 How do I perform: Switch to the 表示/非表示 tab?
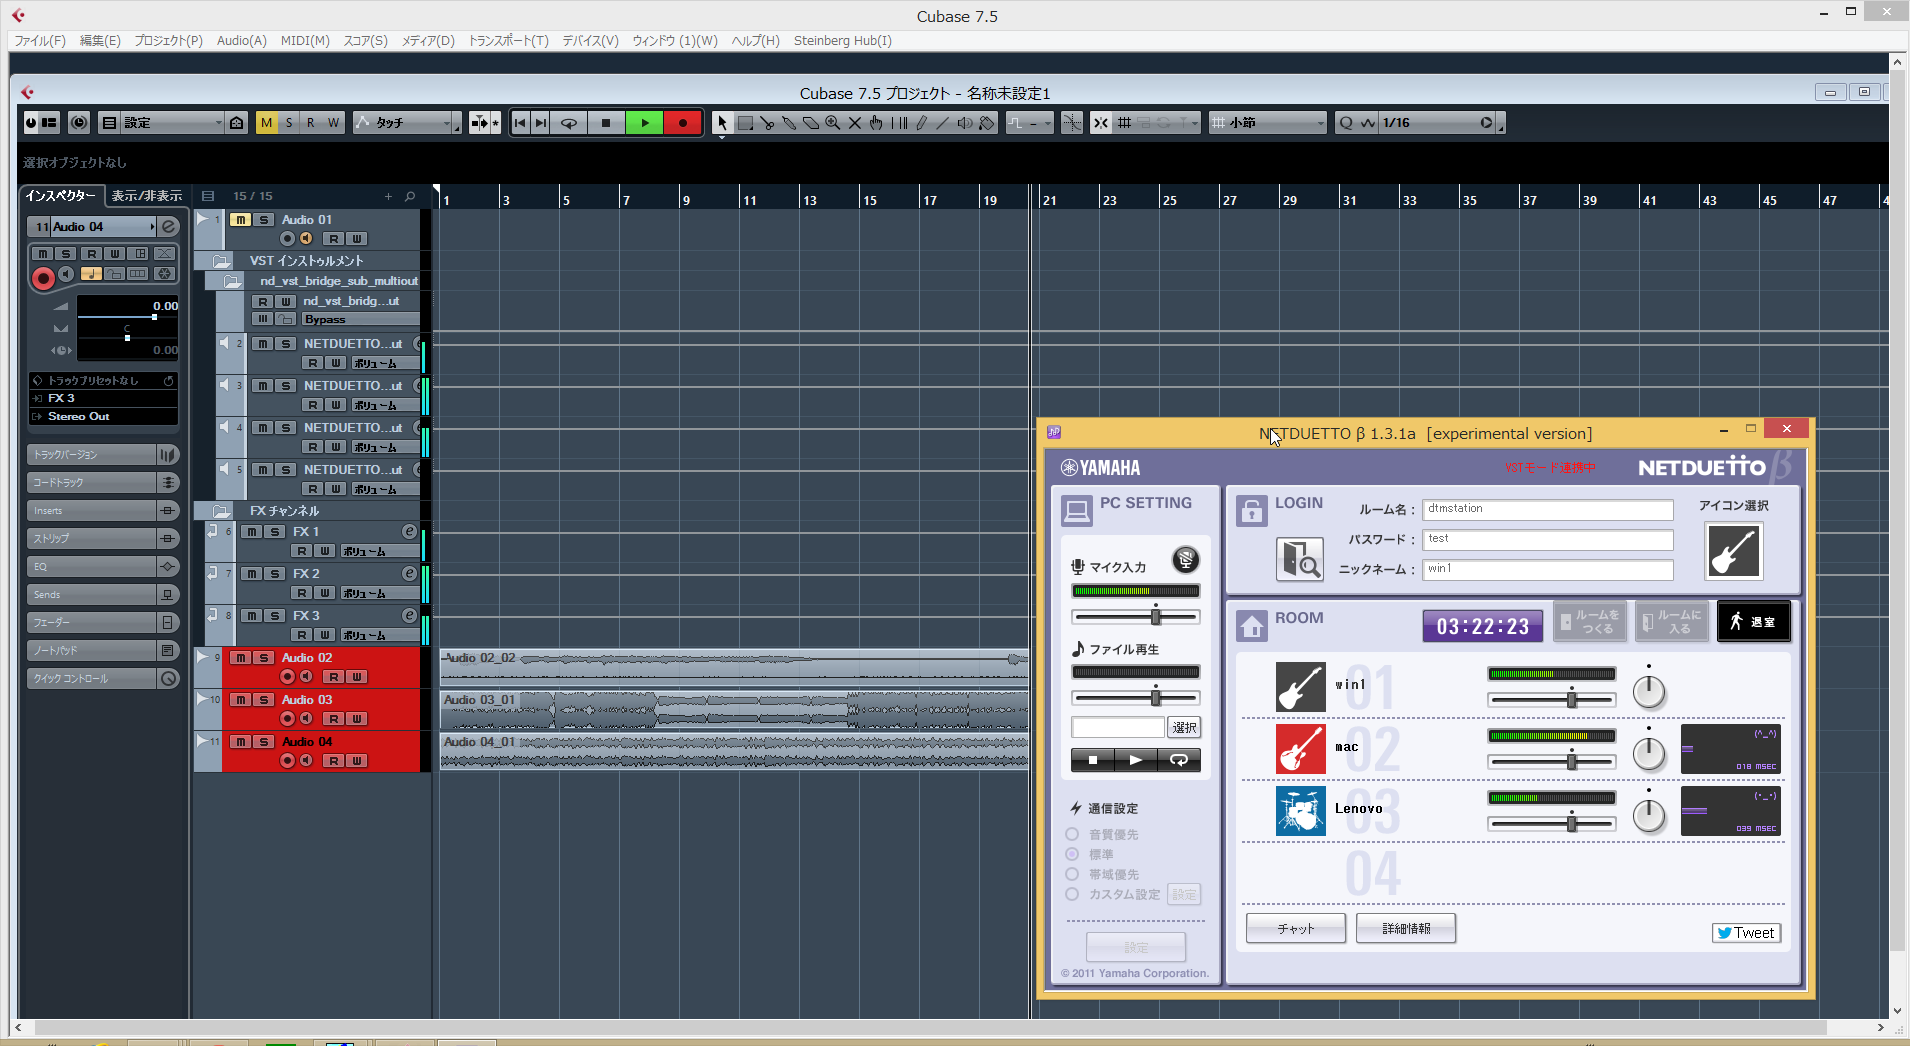147,196
